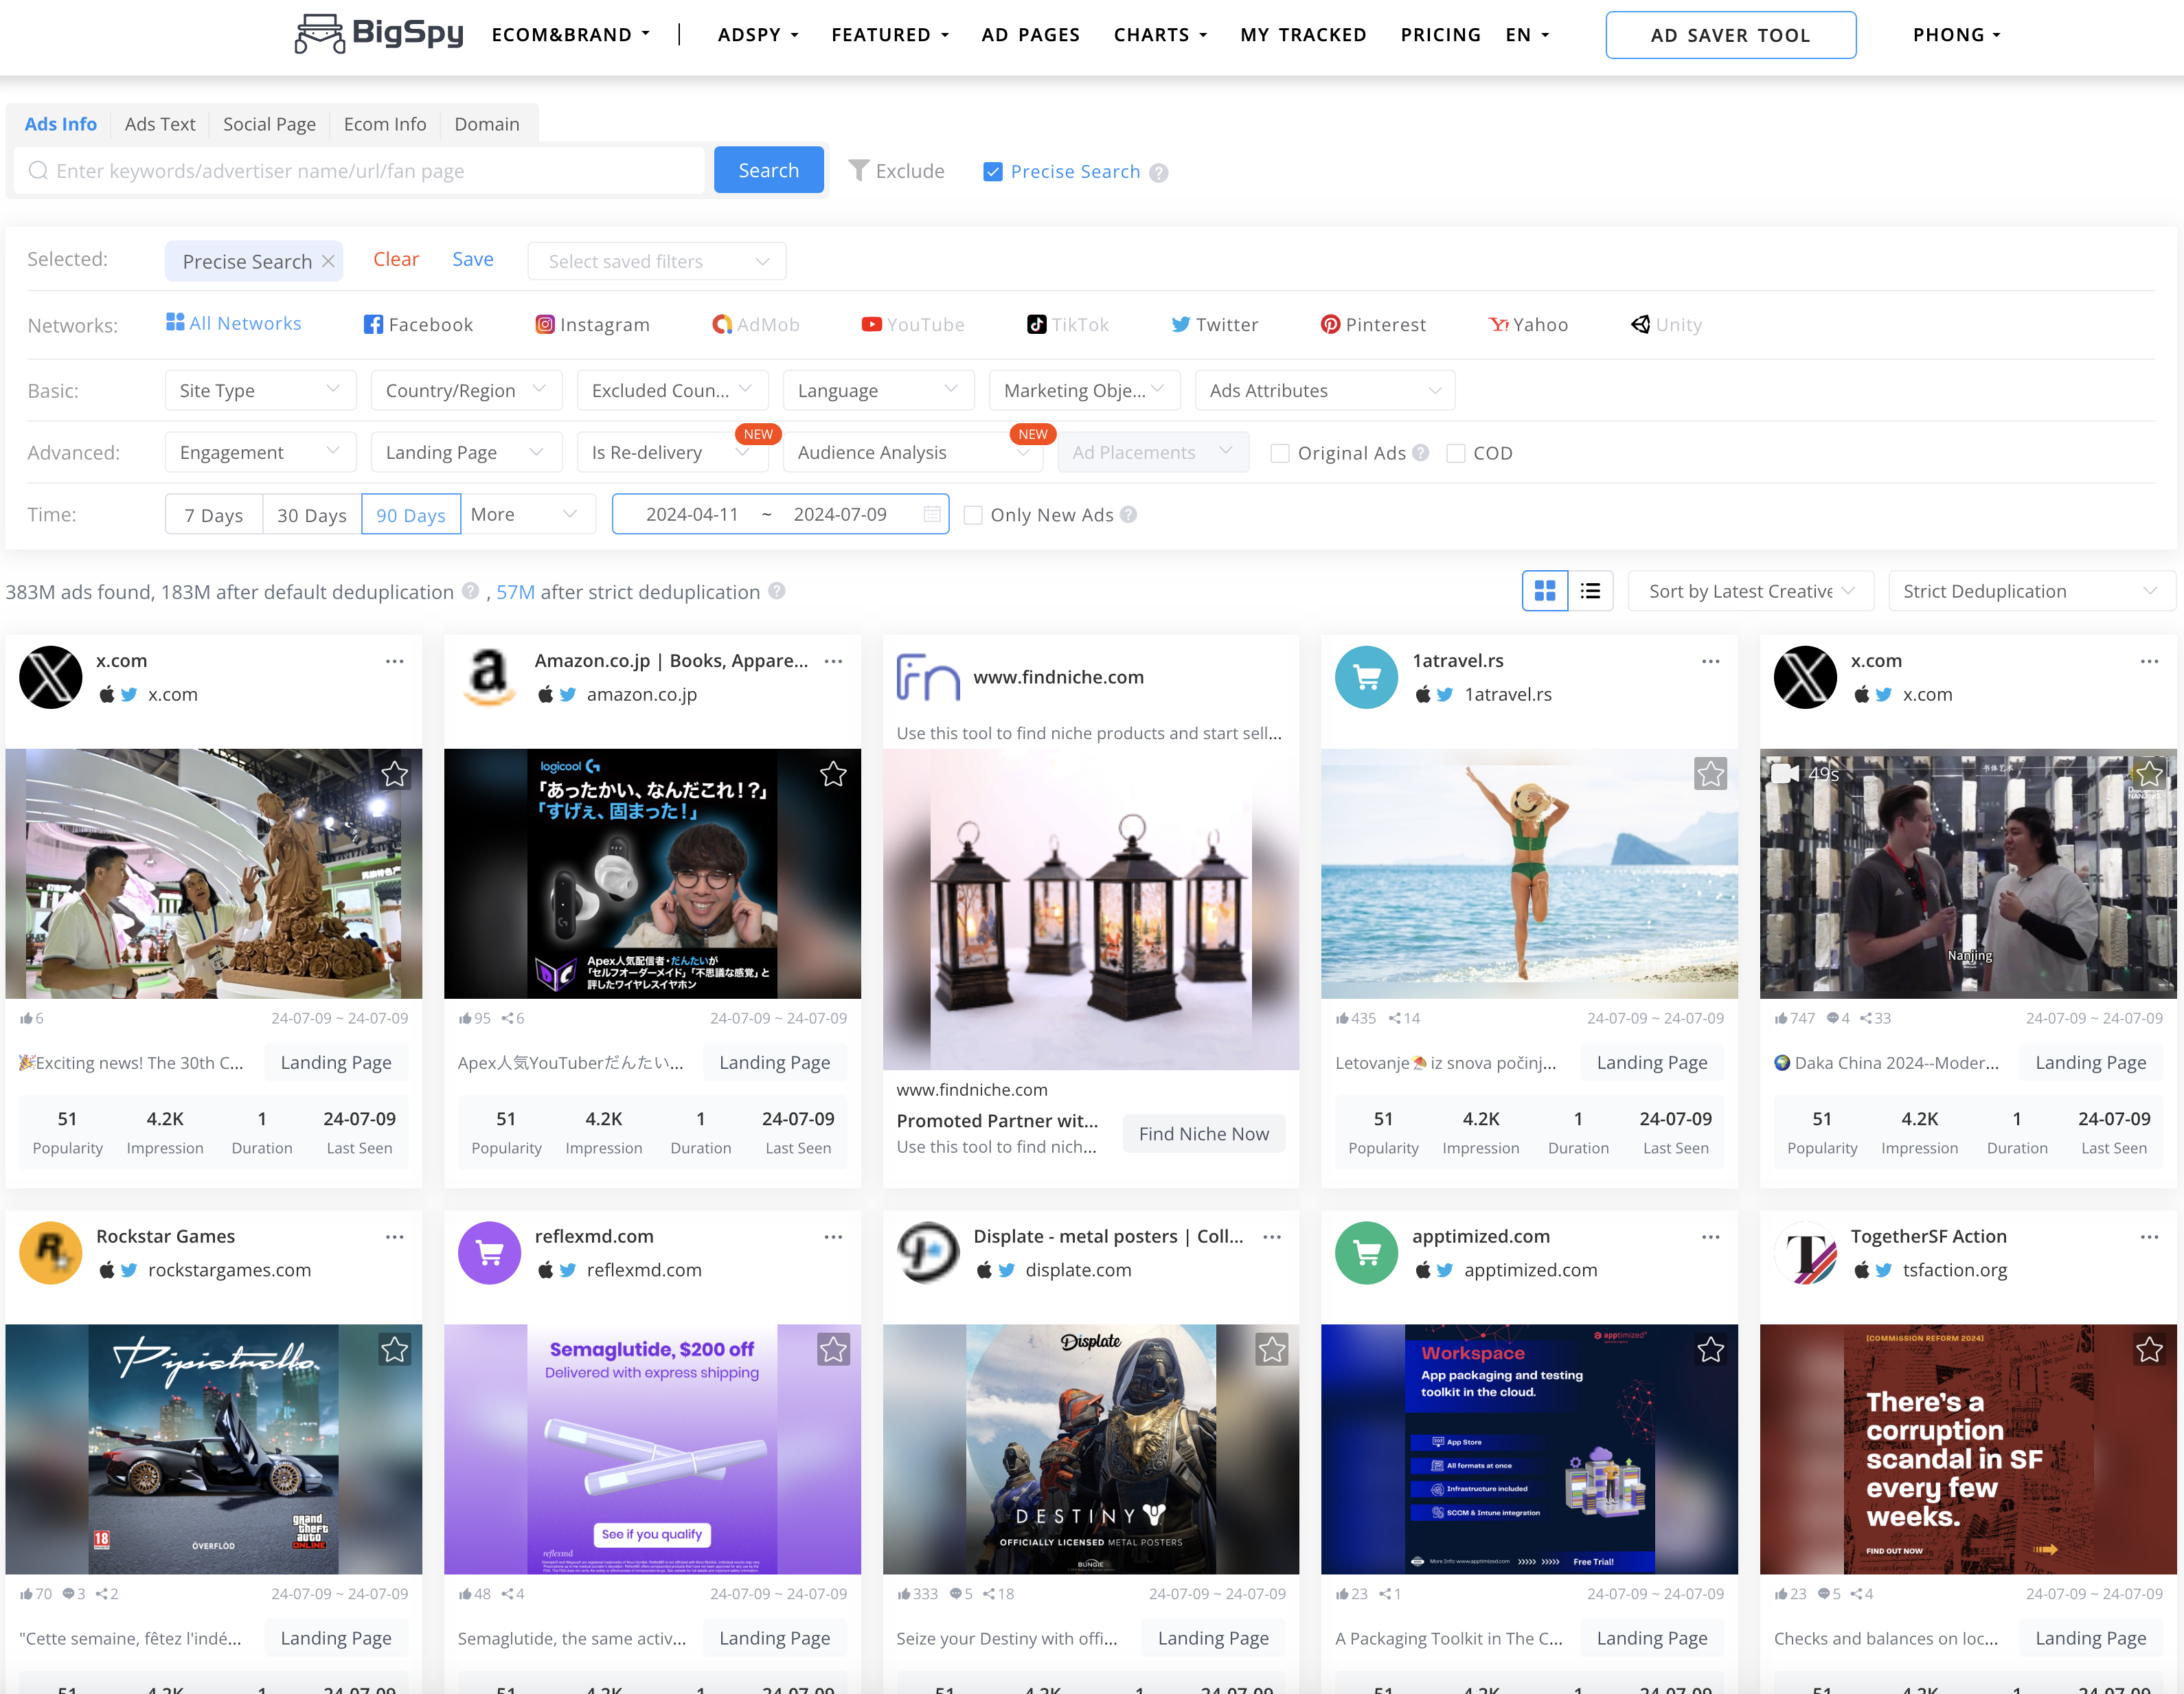This screenshot has height=1694, width=2184.
Task: Switch to grid view layout icon
Action: tap(1544, 591)
